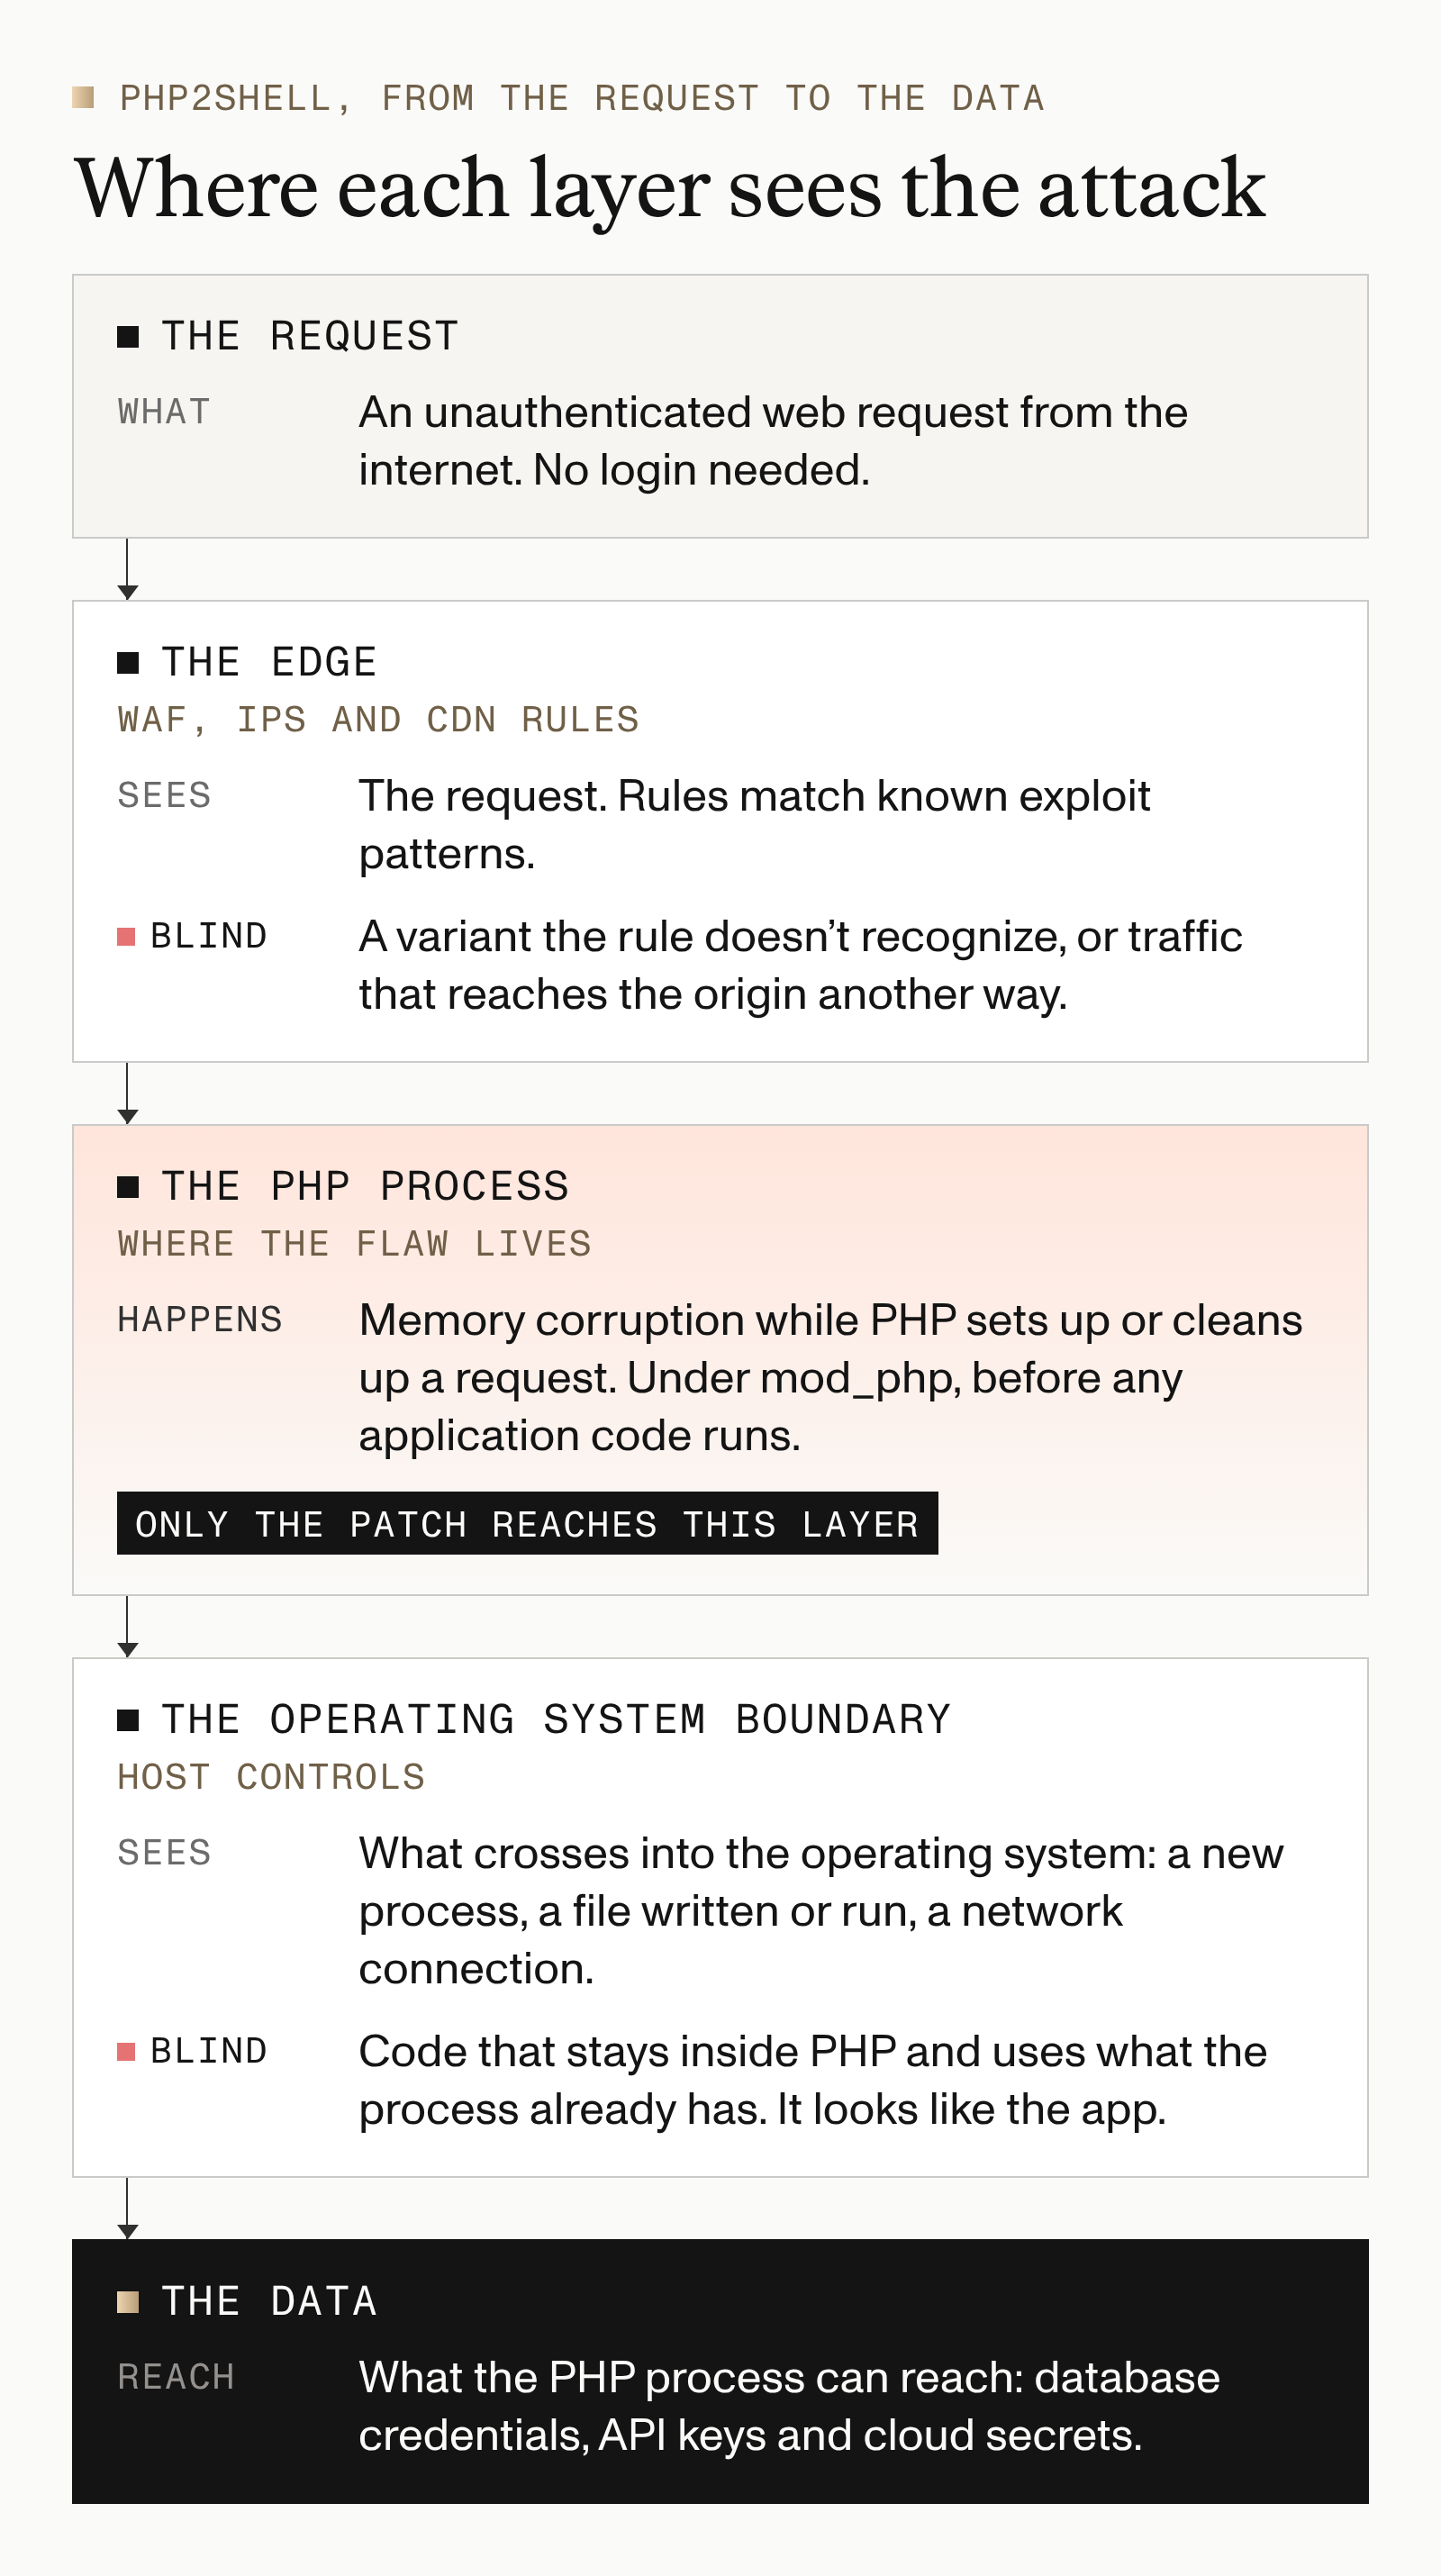
Task: Click the subtitle 'HOST CONTROLS'
Action: pyautogui.click(x=271, y=1776)
